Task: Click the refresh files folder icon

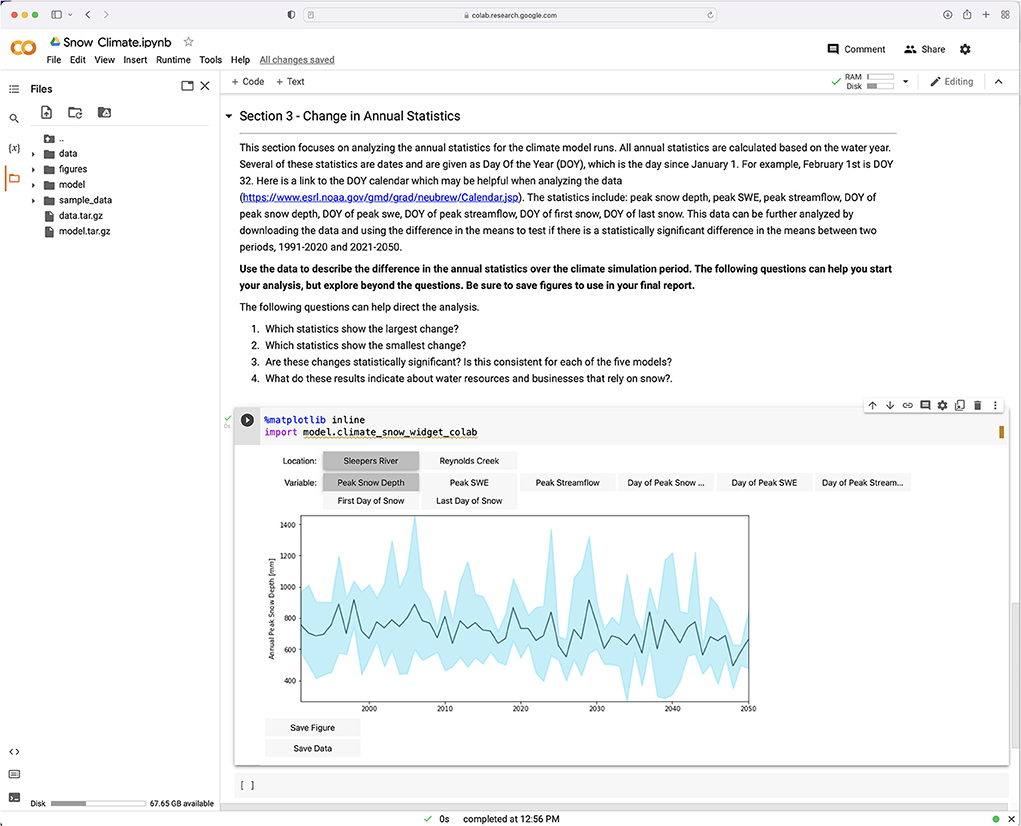Action: (x=76, y=113)
